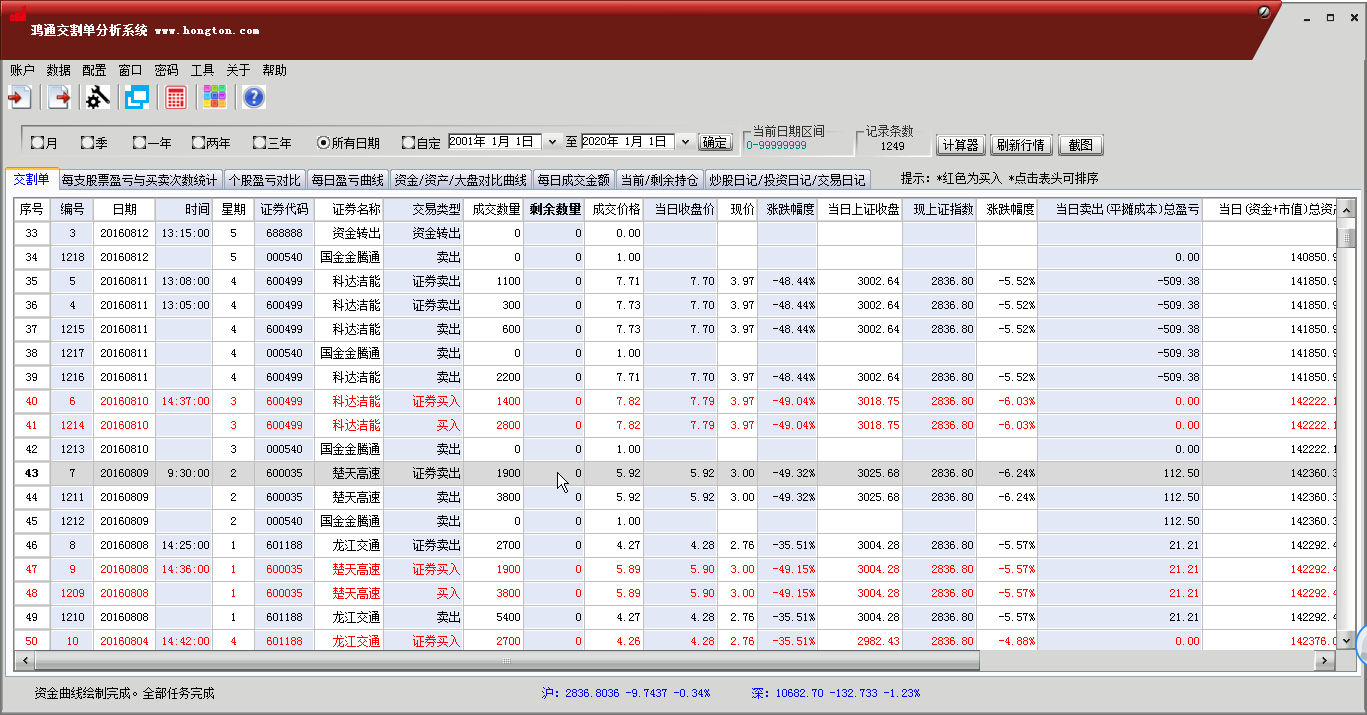
Task: Sort by the 当日上证收盘 column header
Action: (860, 209)
